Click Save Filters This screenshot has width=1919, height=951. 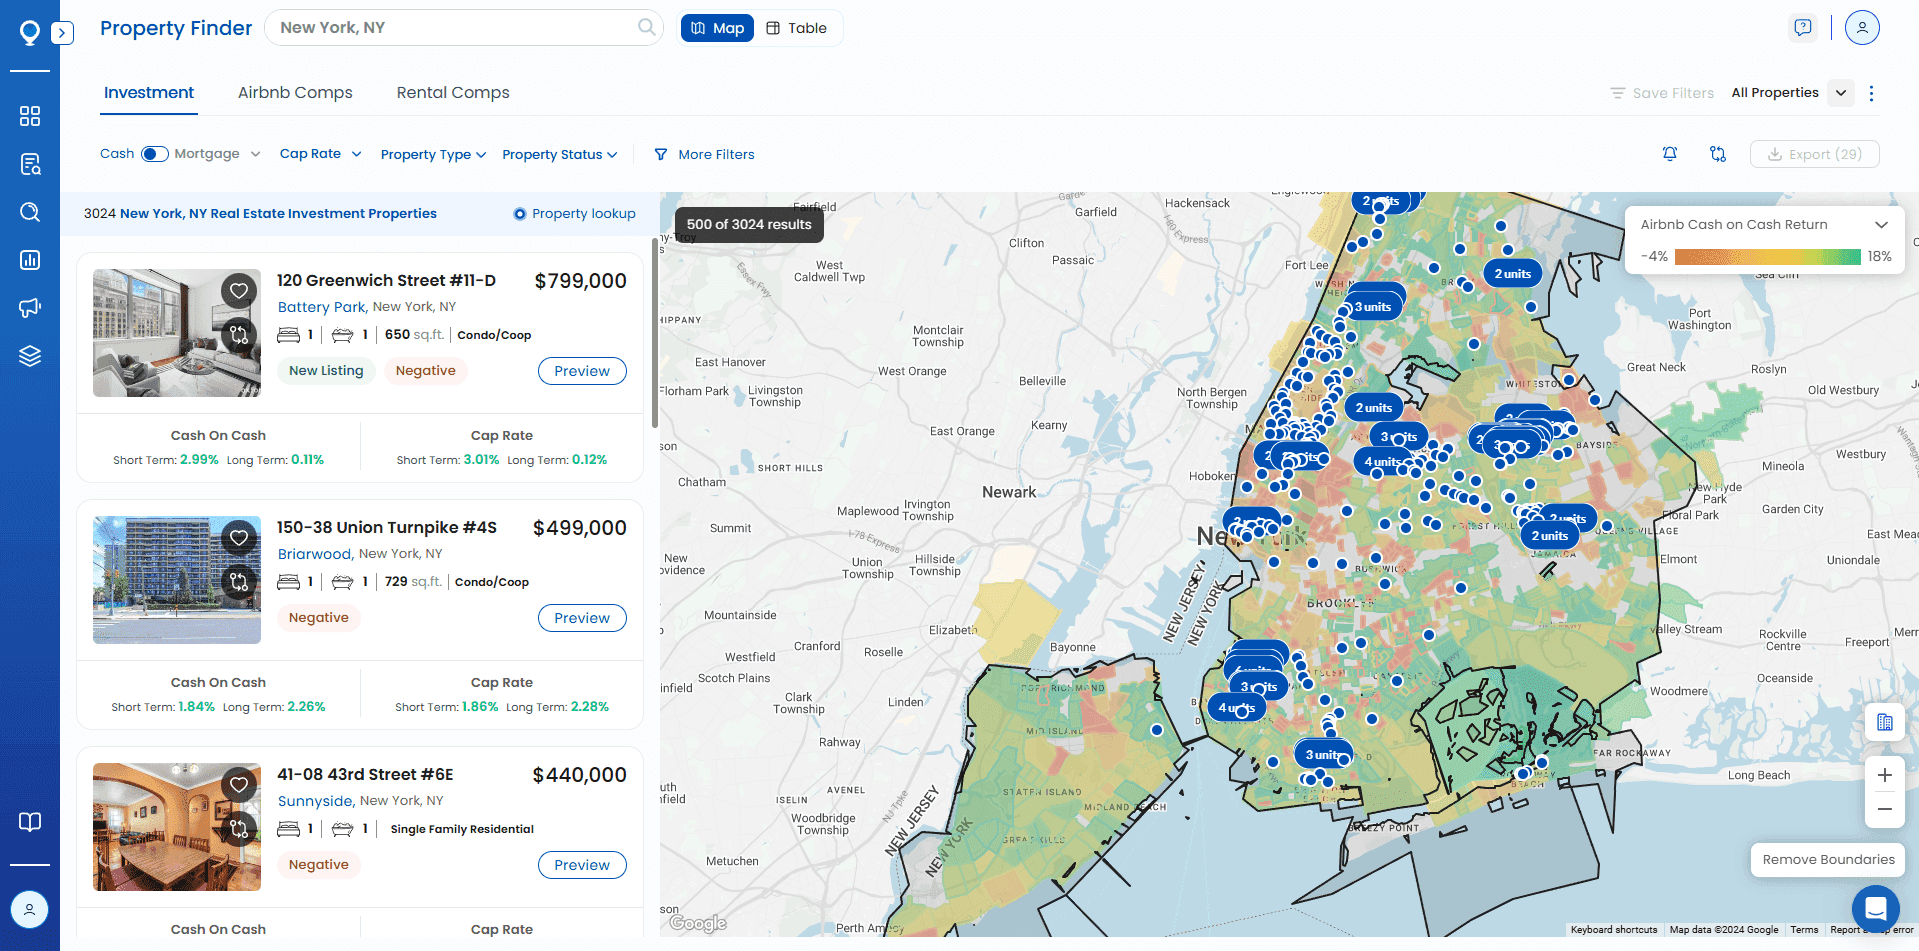(x=1662, y=93)
